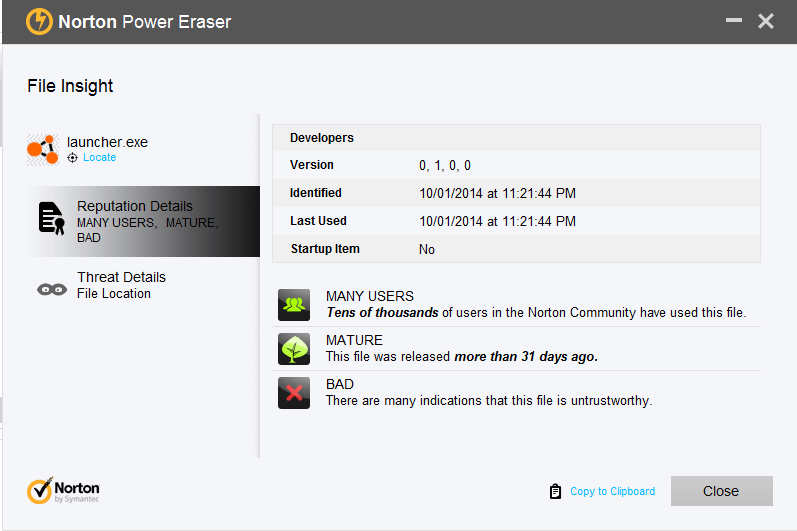Click the launcher.exe file icon

[43, 150]
